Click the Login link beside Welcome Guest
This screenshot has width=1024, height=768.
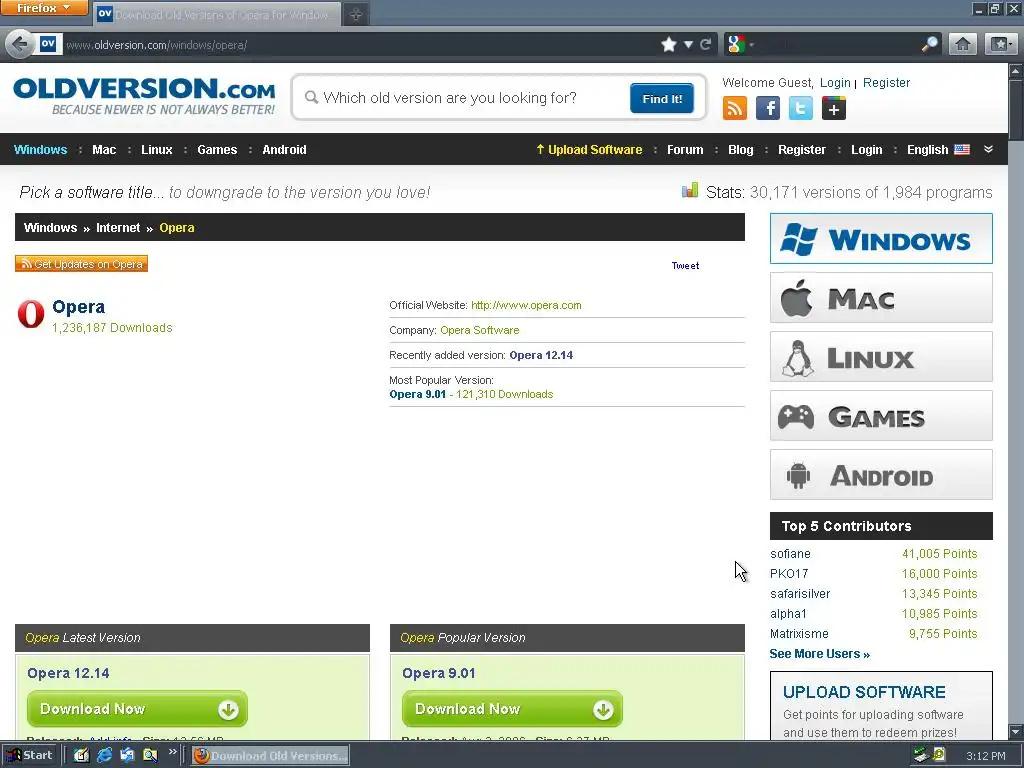tap(835, 83)
